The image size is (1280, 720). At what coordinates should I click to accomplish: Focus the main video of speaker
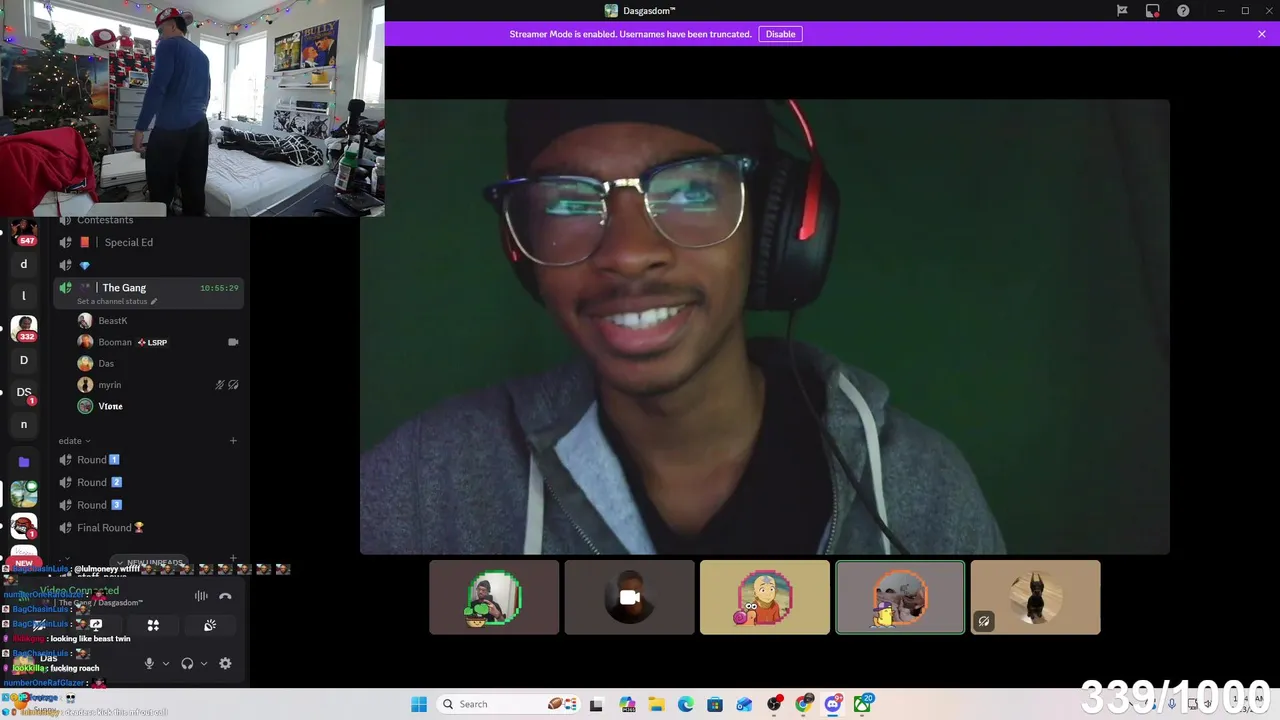point(765,326)
